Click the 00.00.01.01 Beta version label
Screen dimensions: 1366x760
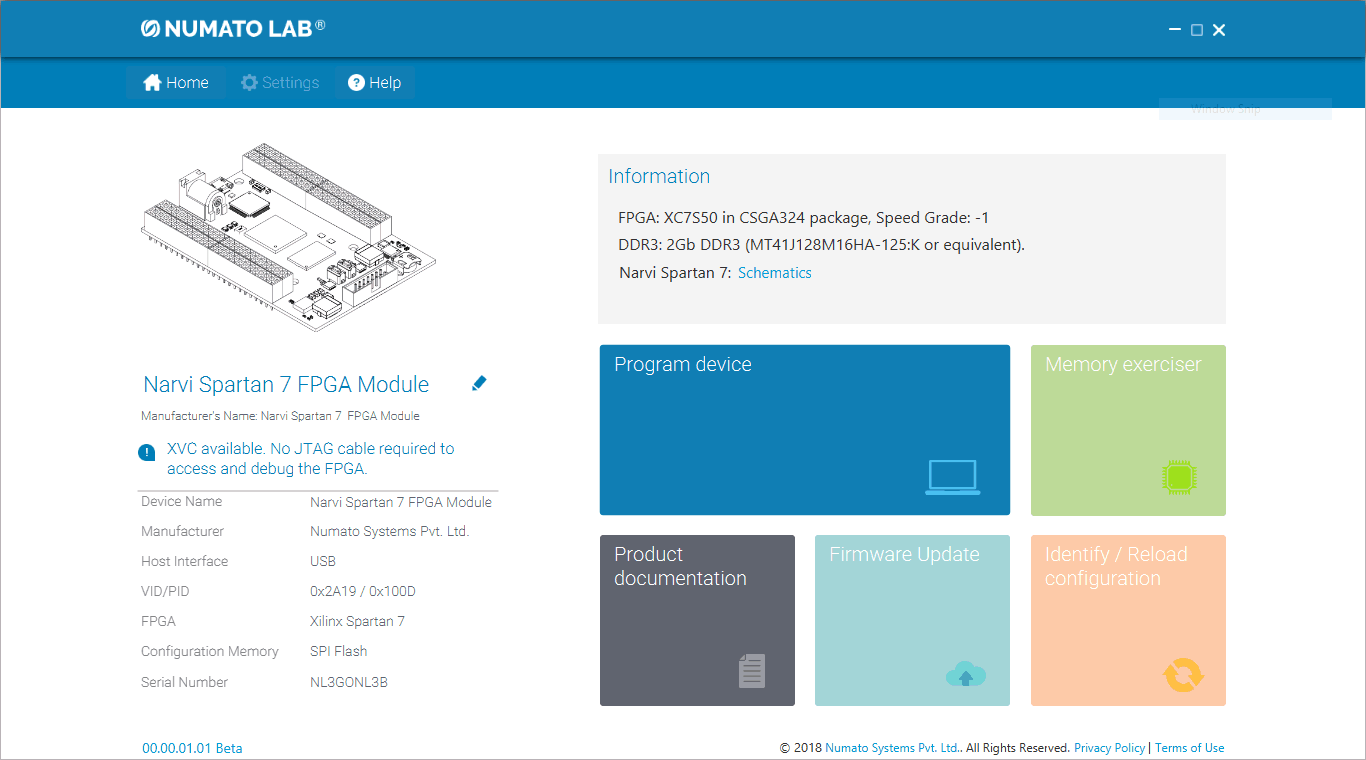point(192,748)
